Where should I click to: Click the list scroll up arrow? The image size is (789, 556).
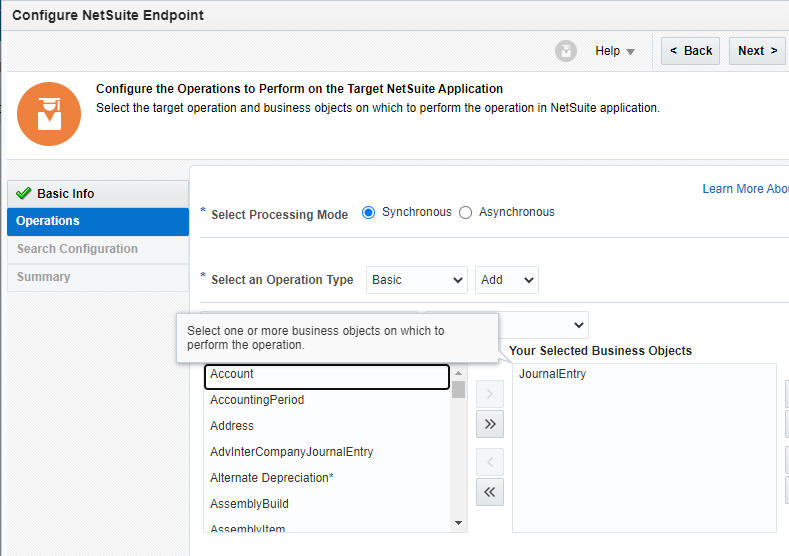(x=458, y=373)
